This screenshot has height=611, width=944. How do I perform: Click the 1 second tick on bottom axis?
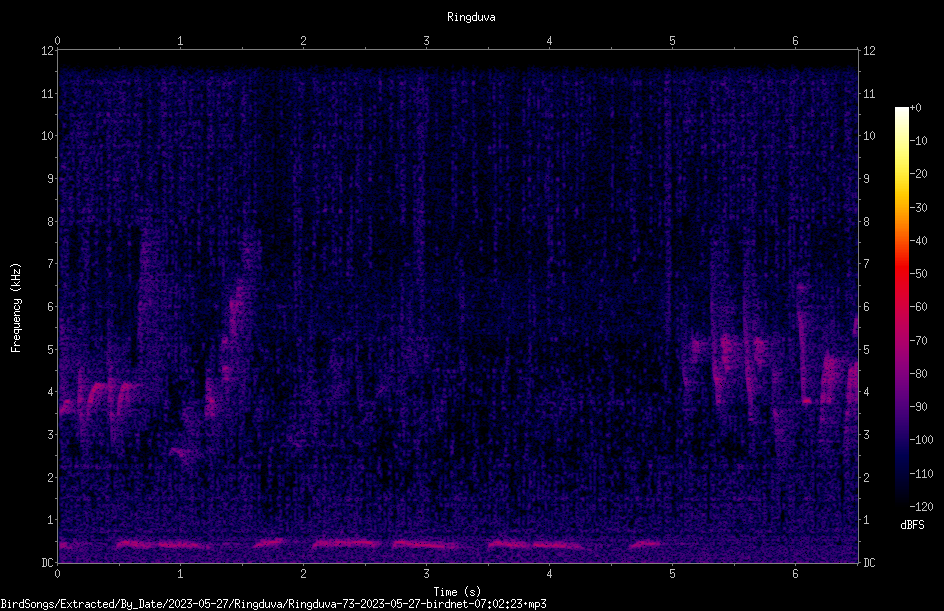(180, 574)
